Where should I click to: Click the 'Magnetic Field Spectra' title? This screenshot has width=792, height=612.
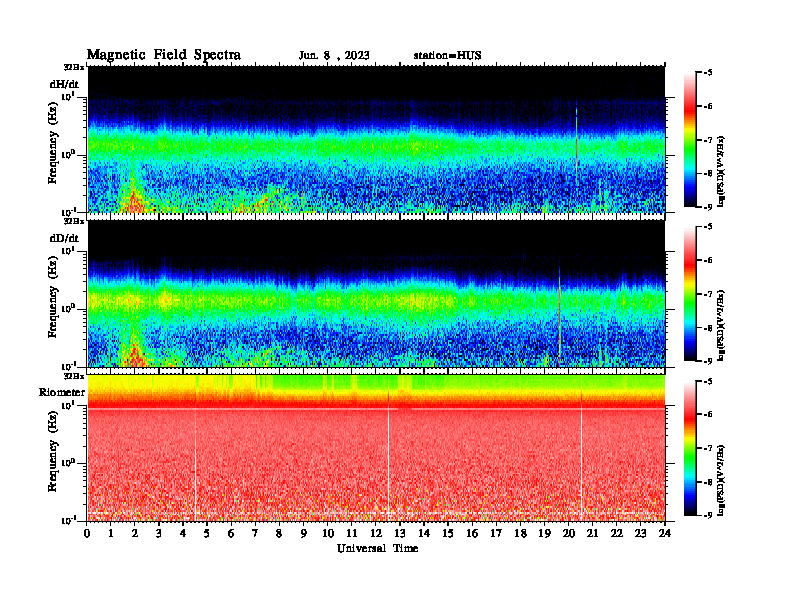pos(164,55)
